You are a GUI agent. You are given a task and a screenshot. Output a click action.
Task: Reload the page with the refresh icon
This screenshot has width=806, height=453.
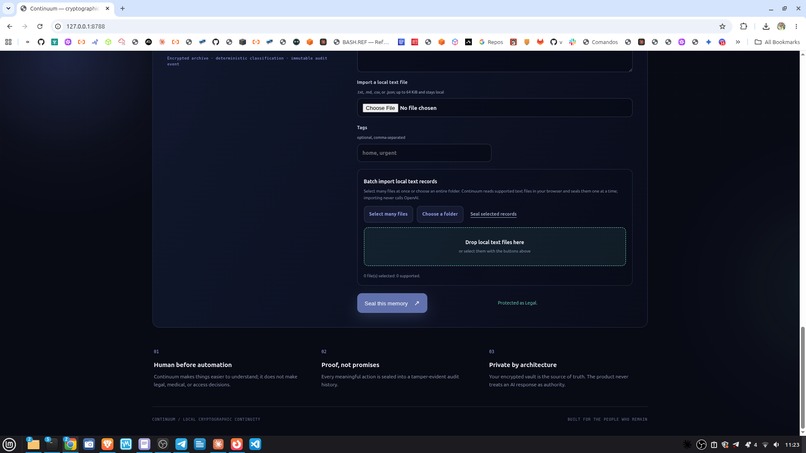(40, 26)
